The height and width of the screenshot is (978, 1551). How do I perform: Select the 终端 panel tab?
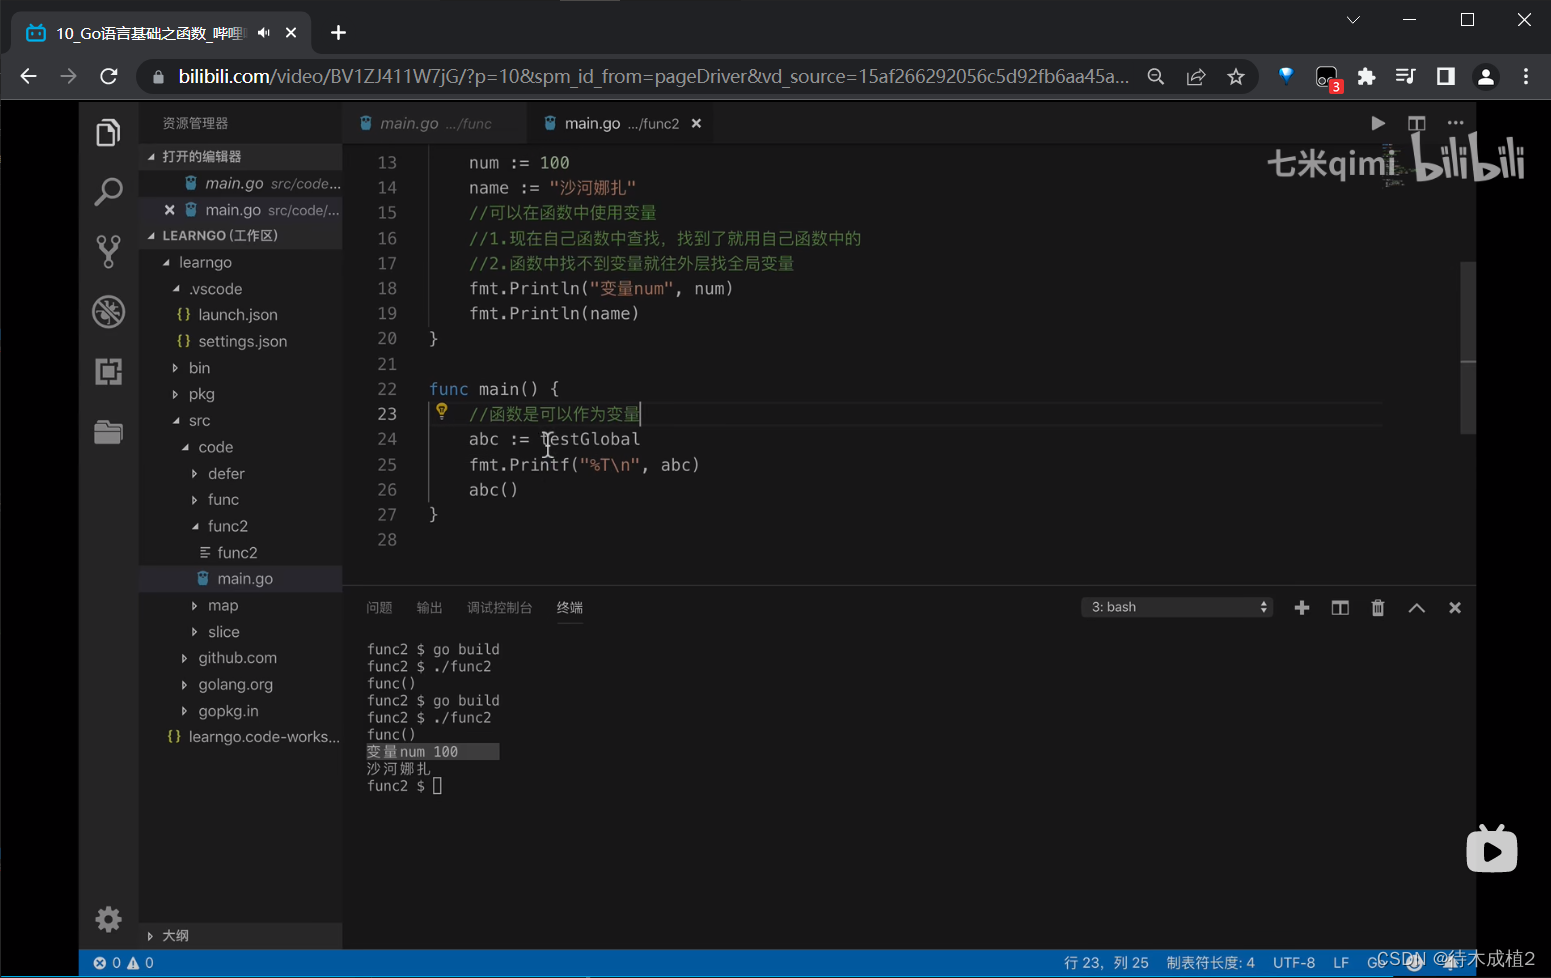tap(569, 607)
